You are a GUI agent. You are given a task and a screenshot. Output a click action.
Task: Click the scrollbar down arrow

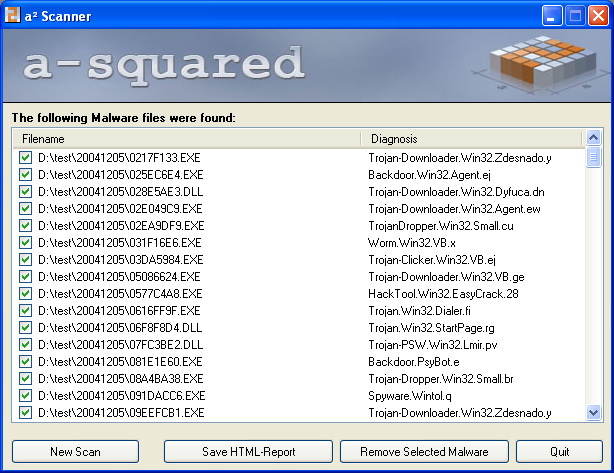click(x=593, y=413)
